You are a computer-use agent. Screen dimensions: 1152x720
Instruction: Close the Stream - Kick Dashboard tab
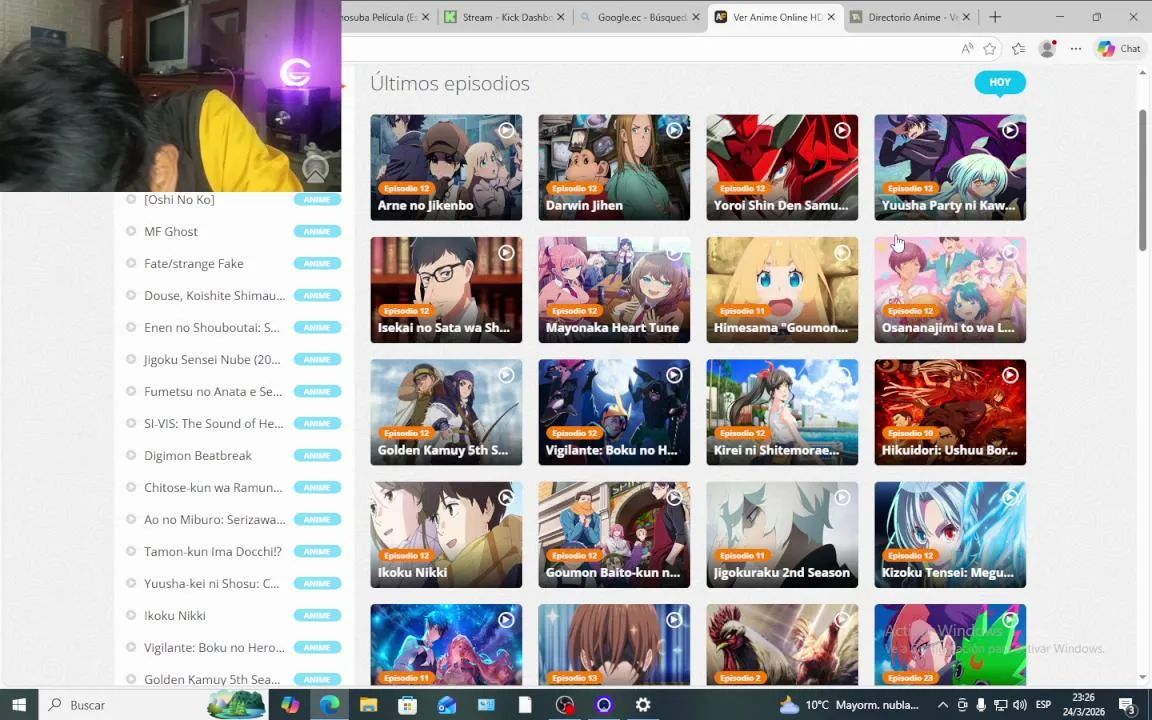click(x=561, y=17)
